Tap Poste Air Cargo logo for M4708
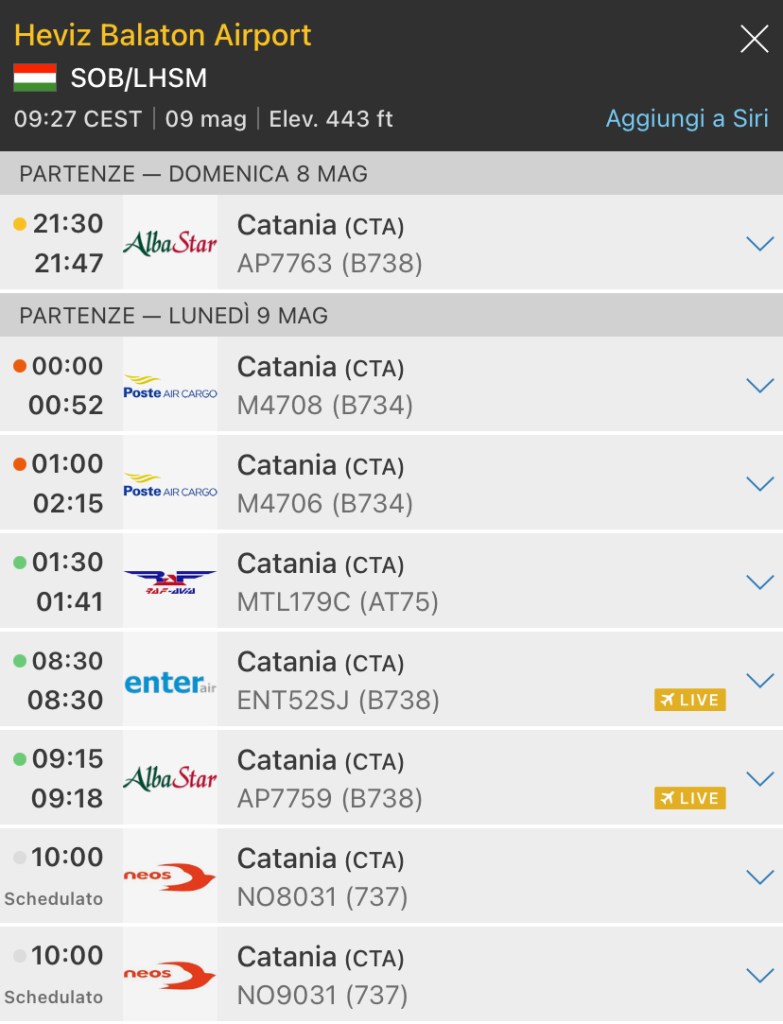783x1024 pixels. pyautogui.click(x=170, y=386)
